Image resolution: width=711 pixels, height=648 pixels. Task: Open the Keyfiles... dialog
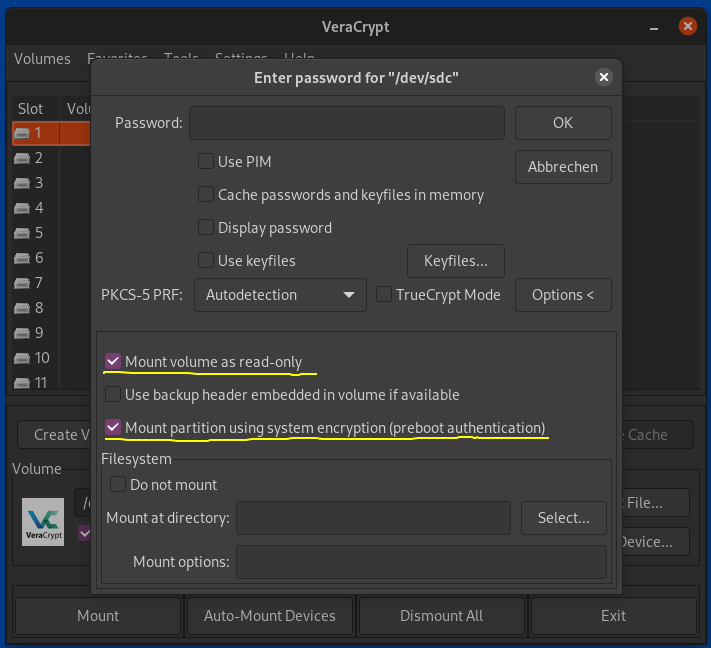pos(456,261)
